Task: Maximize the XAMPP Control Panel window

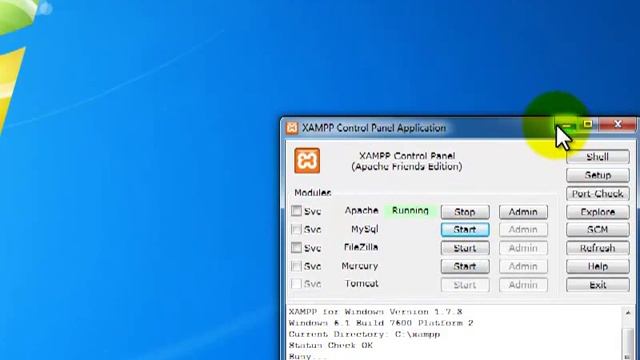Action: point(588,124)
